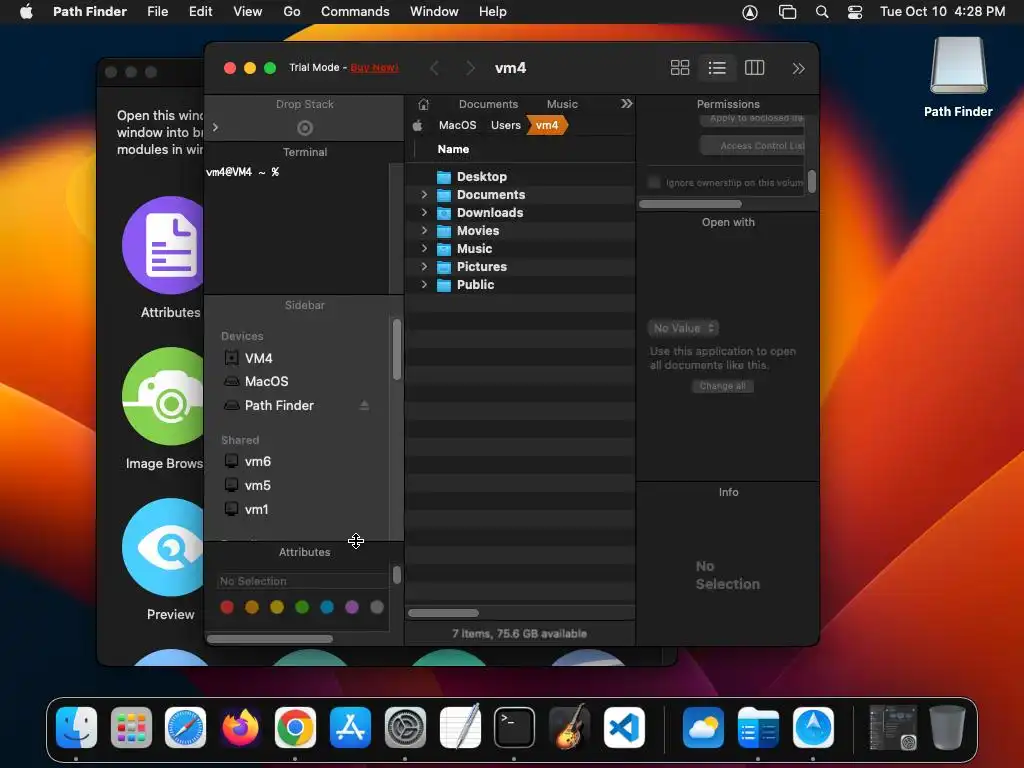1024x768 pixels.
Task: Toggle Ignore ownership on this volume checkbox
Action: click(x=654, y=183)
